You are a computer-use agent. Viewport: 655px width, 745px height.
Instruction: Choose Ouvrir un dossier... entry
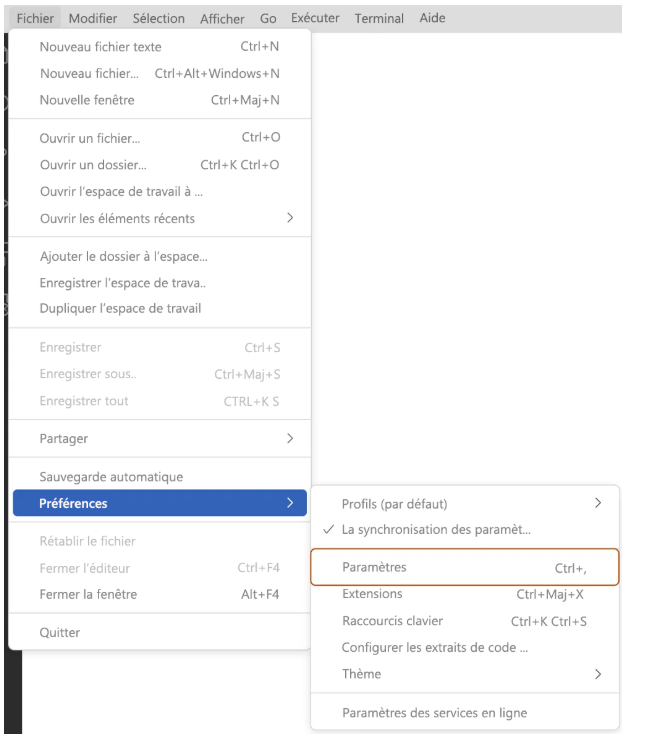click(160, 165)
